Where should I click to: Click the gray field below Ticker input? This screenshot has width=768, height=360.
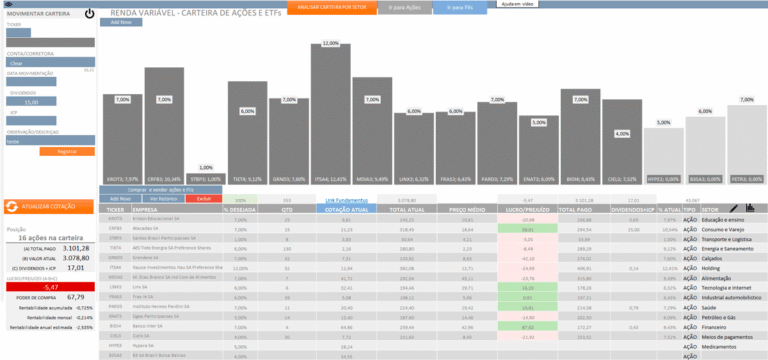click(50, 43)
